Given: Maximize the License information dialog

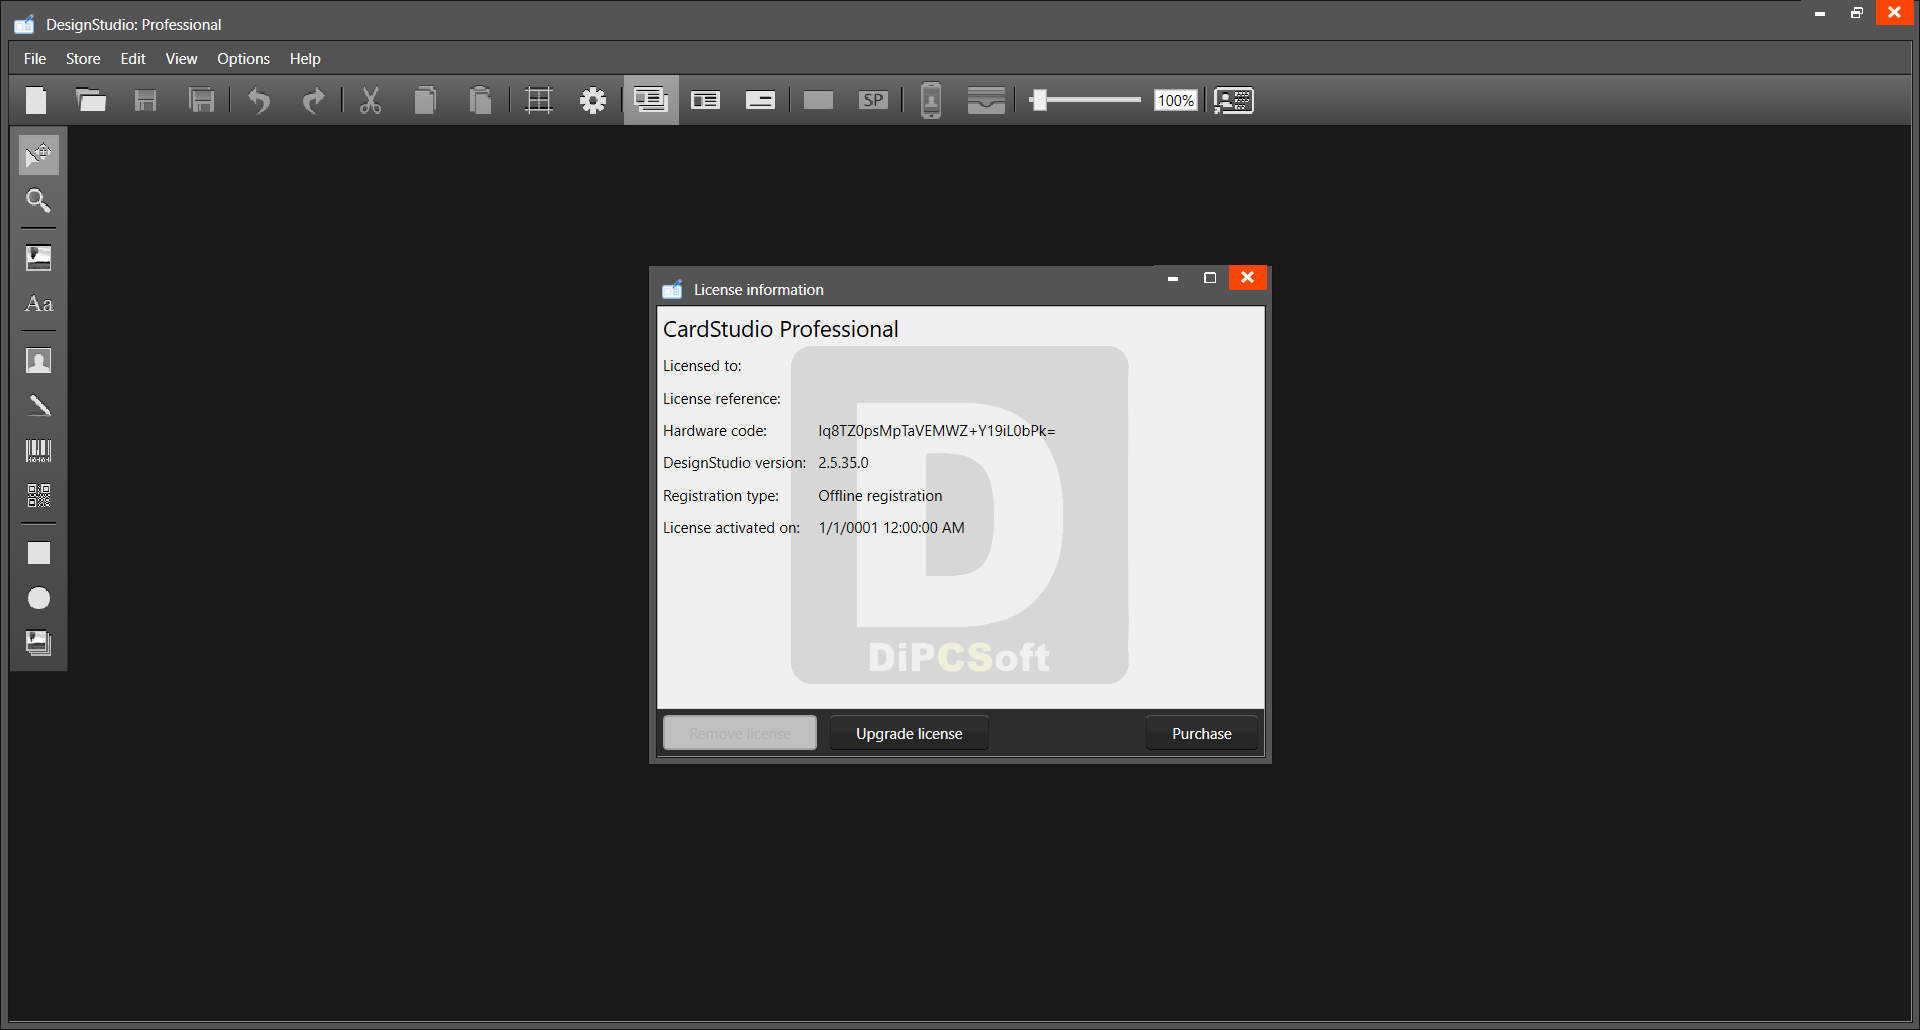Looking at the screenshot, I should 1210,278.
